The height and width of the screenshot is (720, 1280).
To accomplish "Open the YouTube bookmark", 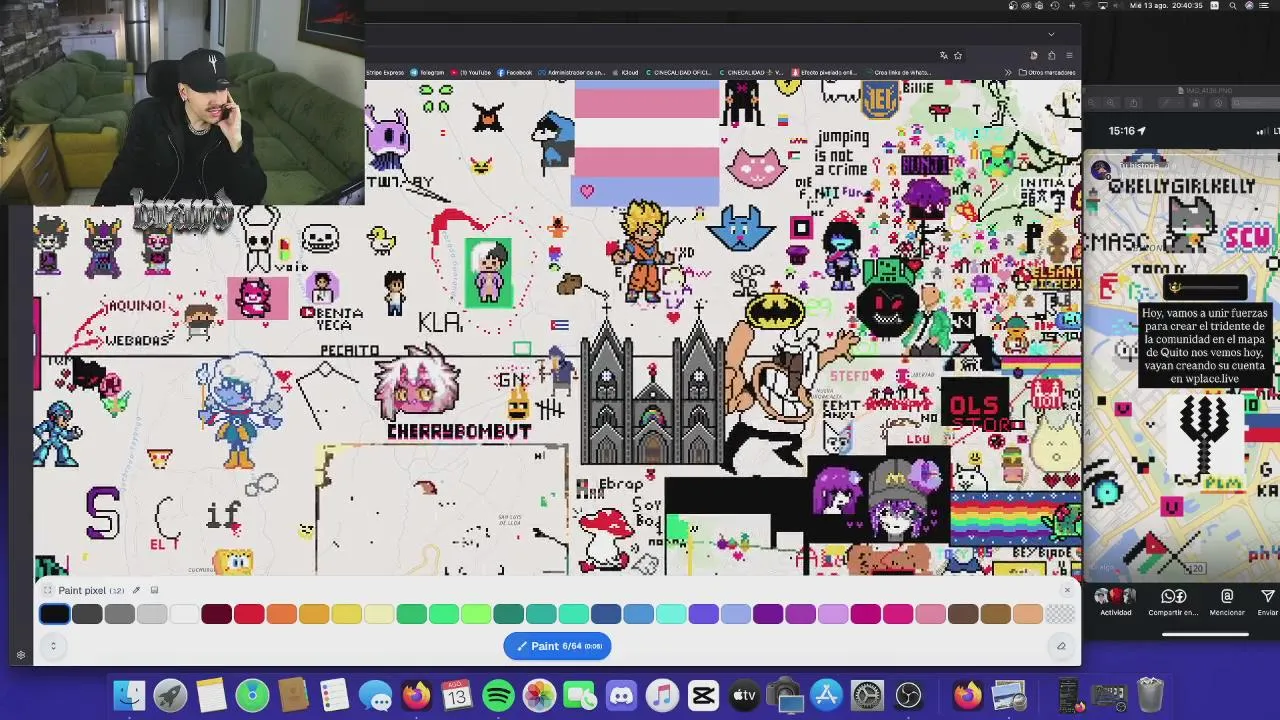I will [x=471, y=72].
